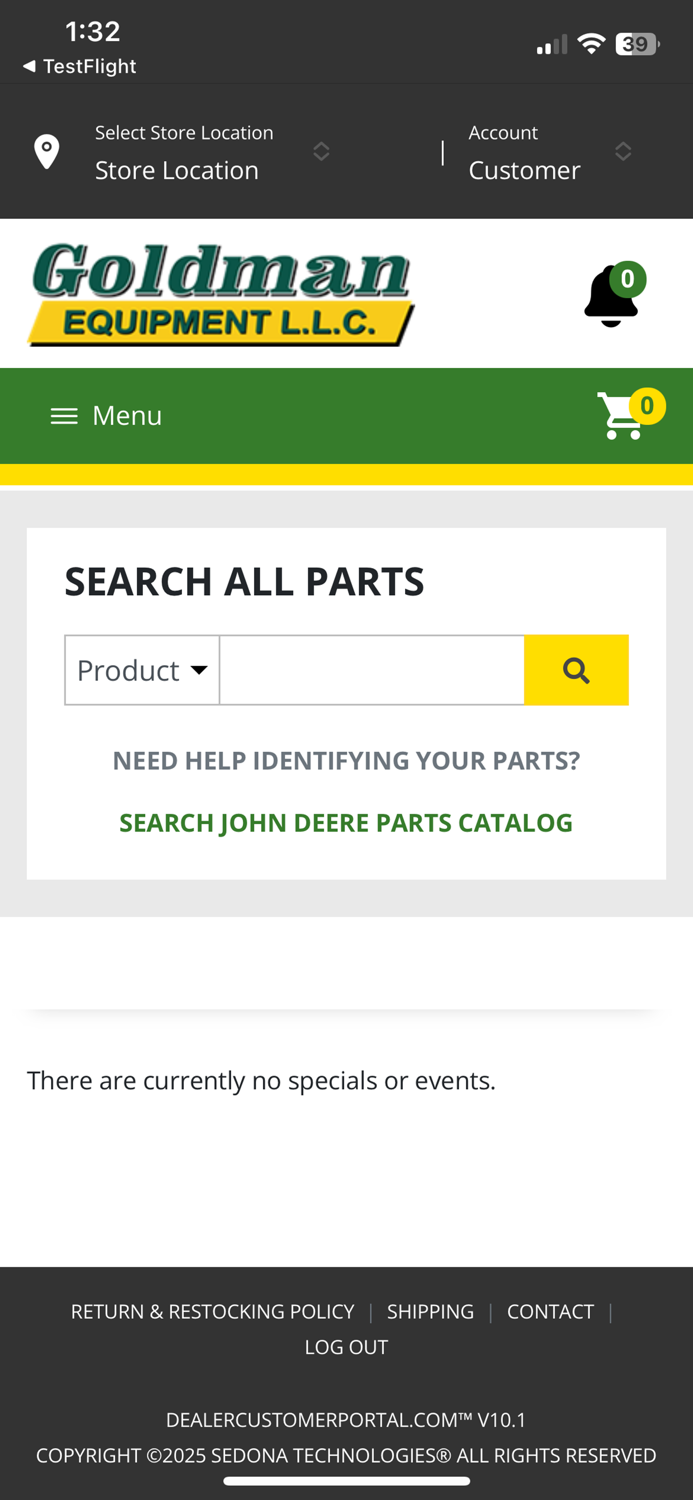Select the Store Location text

(x=177, y=170)
